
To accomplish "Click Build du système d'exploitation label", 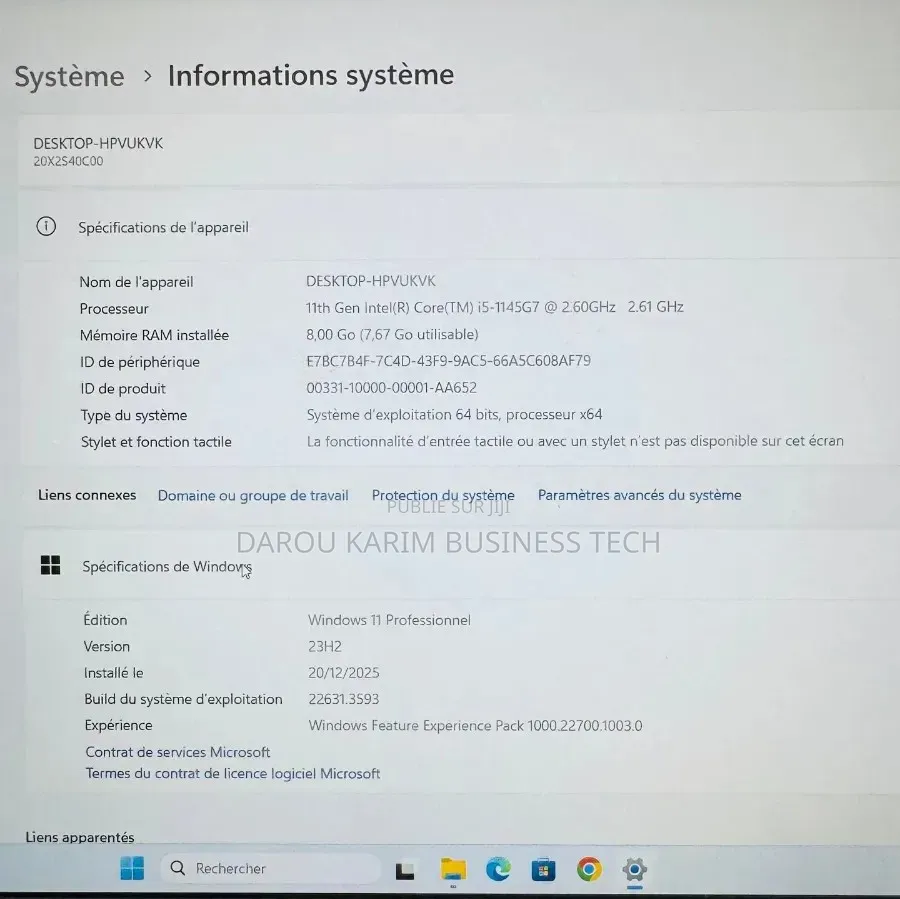I will 183,699.
